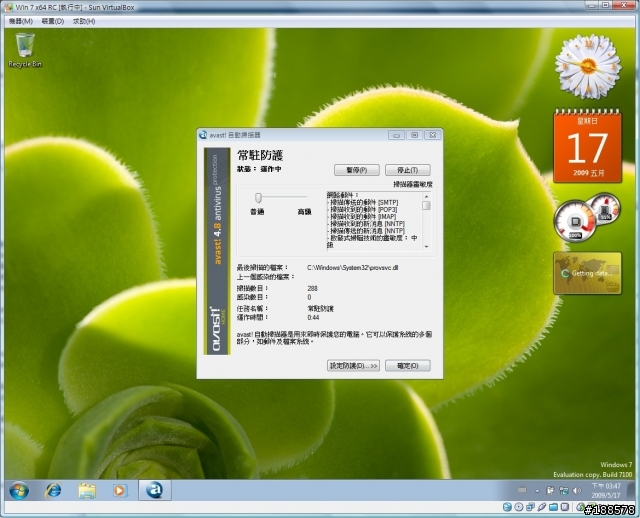Click the calendar gadget showing 17
Image resolution: width=640 pixels, height=518 pixels.
(588, 146)
